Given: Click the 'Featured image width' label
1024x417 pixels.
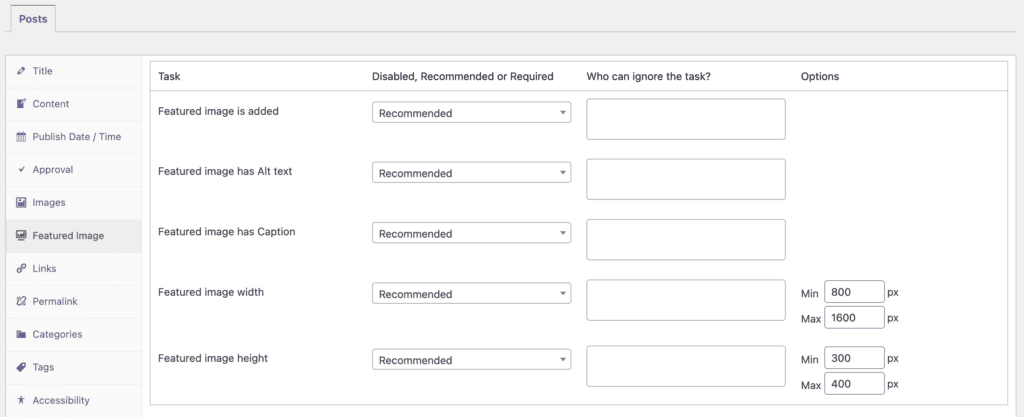Looking at the screenshot, I should 211,292.
